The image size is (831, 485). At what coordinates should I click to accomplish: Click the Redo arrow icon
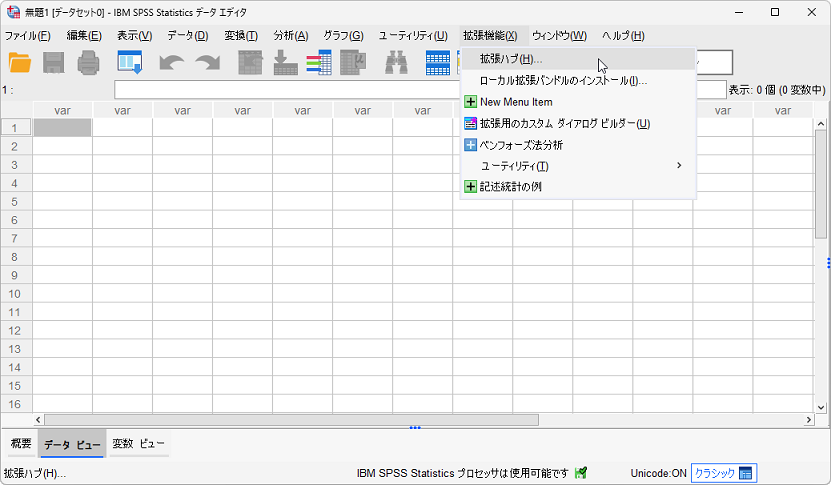tap(207, 63)
